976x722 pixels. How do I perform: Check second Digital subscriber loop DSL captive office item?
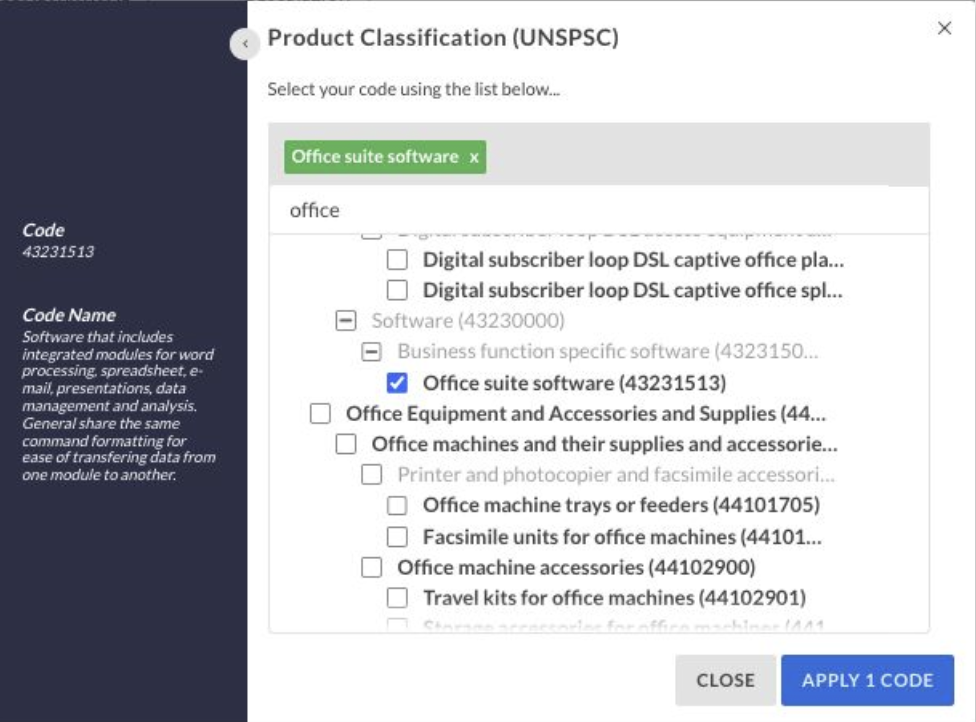pyautogui.click(x=397, y=291)
